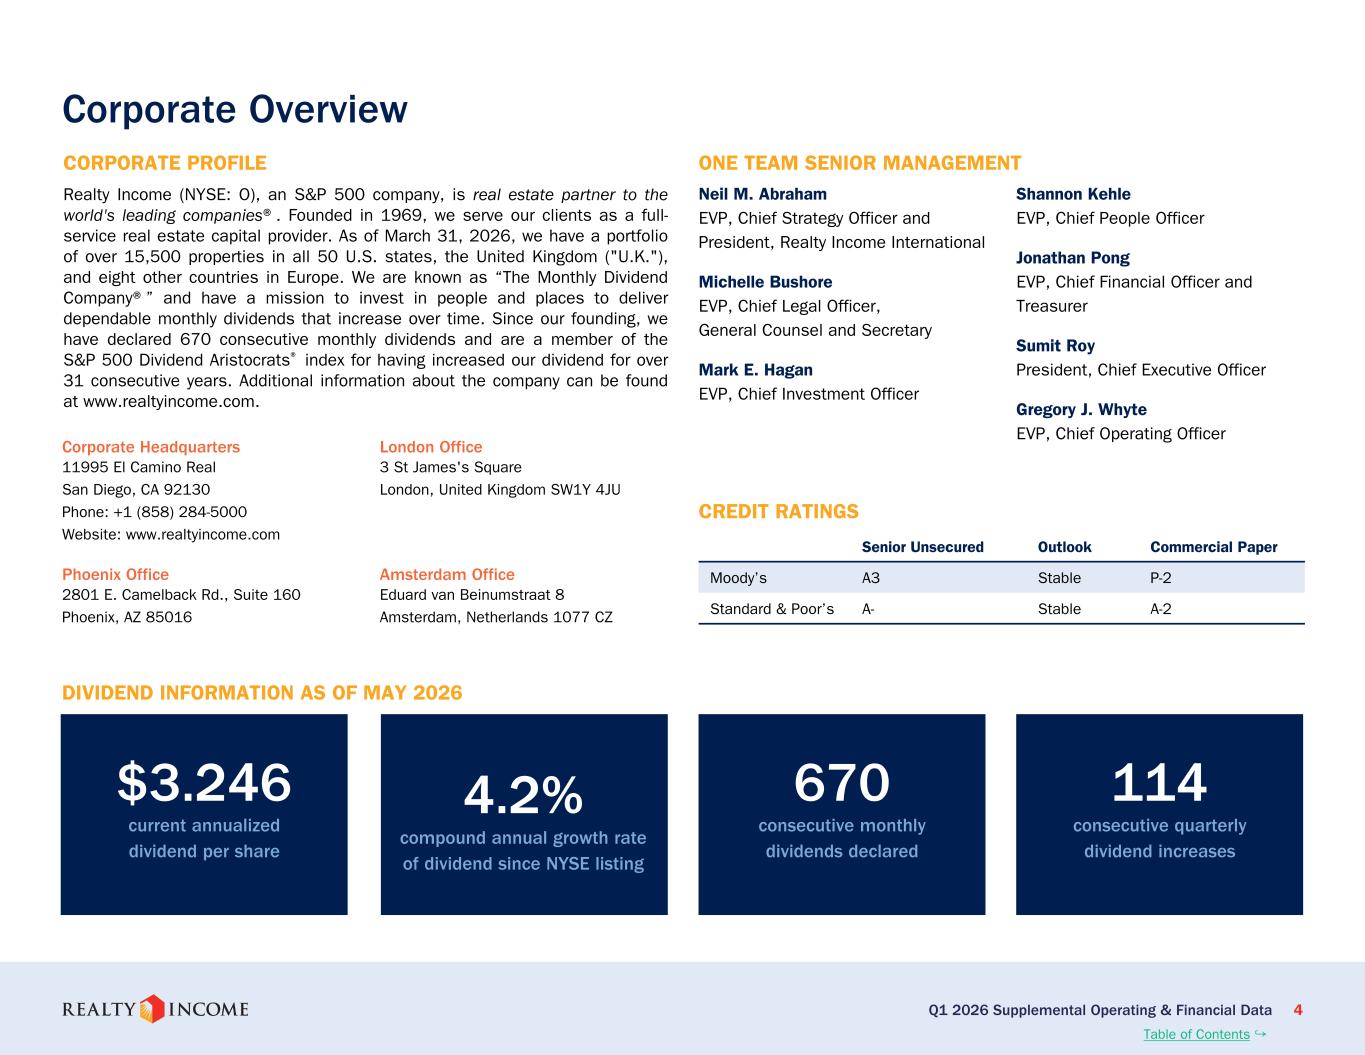Click the Stable outlook in the Standard & Poor's row
The image size is (1365, 1055).
(x=1060, y=608)
